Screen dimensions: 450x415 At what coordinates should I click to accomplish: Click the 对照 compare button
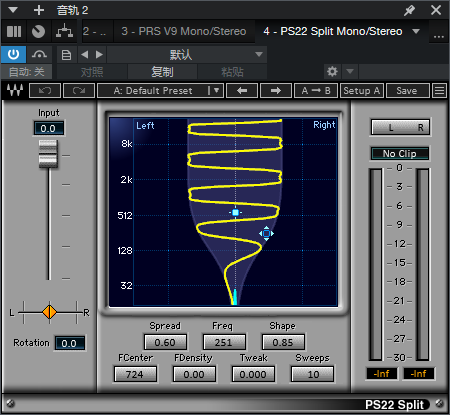pyautogui.click(x=92, y=72)
